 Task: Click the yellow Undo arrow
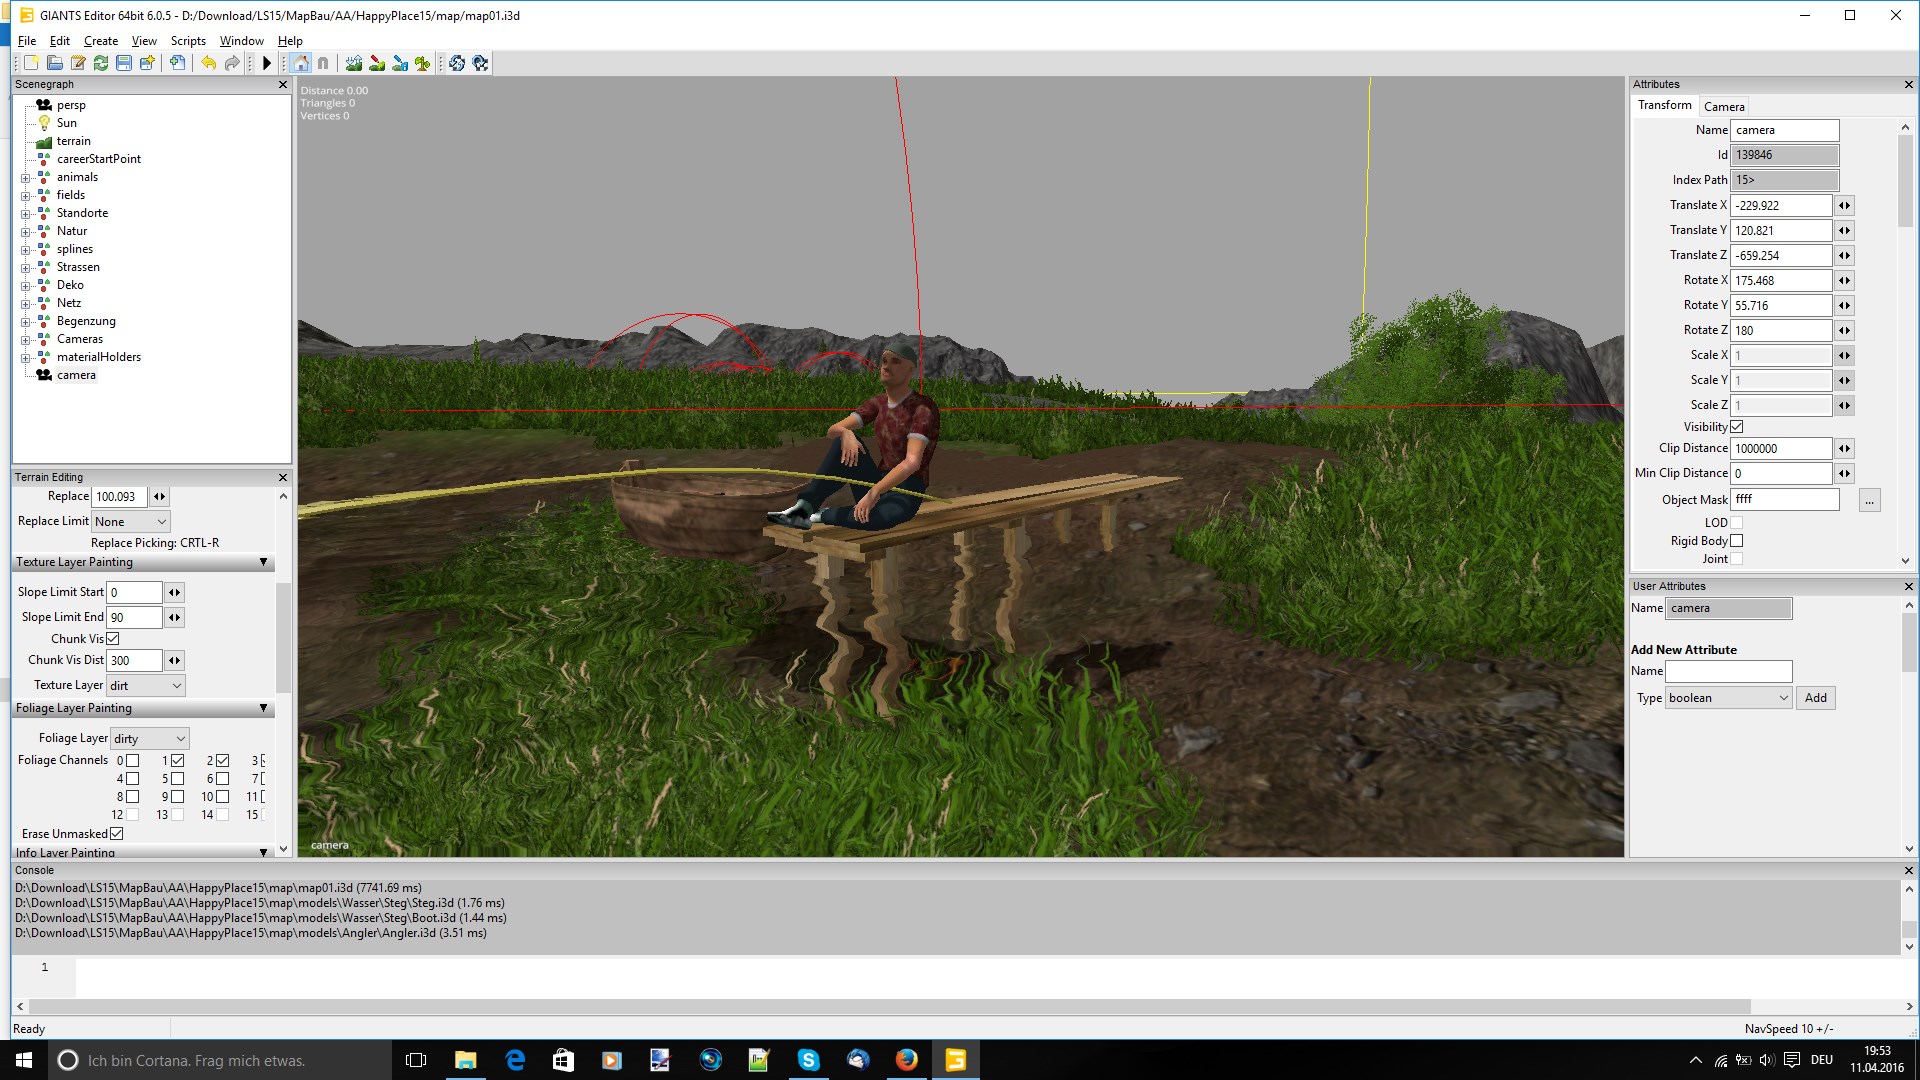pyautogui.click(x=208, y=63)
